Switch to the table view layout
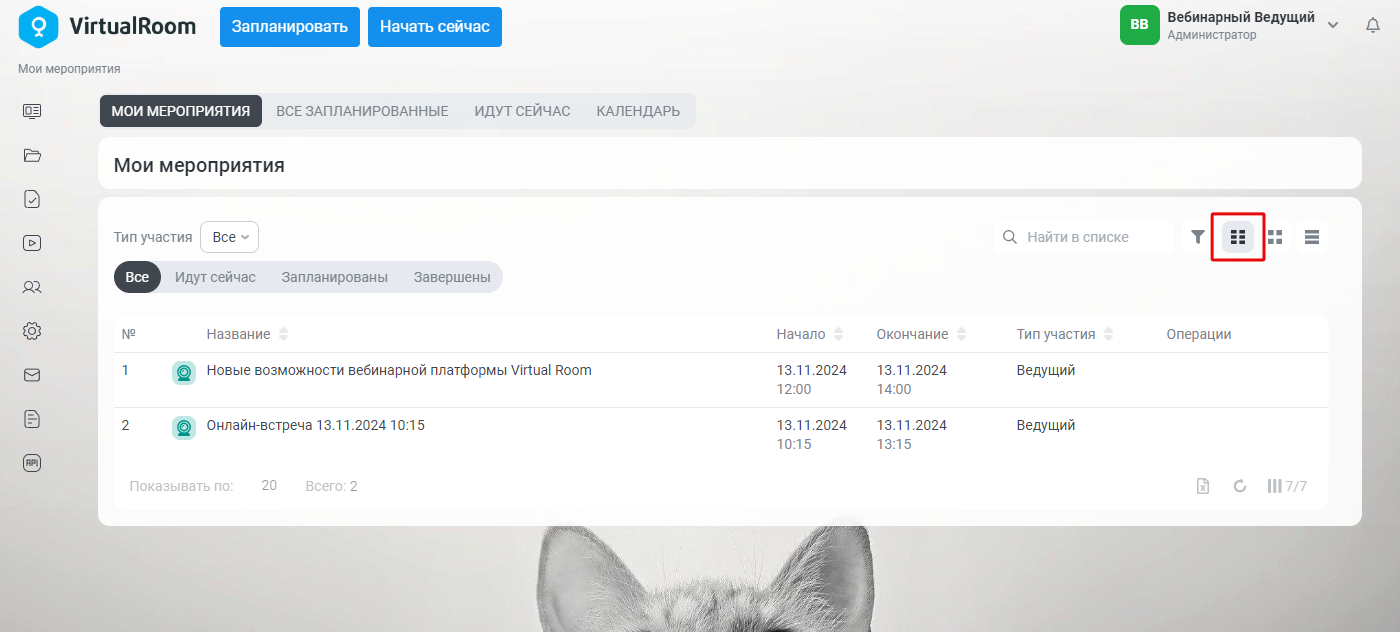Viewport: 1400px width, 632px height. point(1238,237)
